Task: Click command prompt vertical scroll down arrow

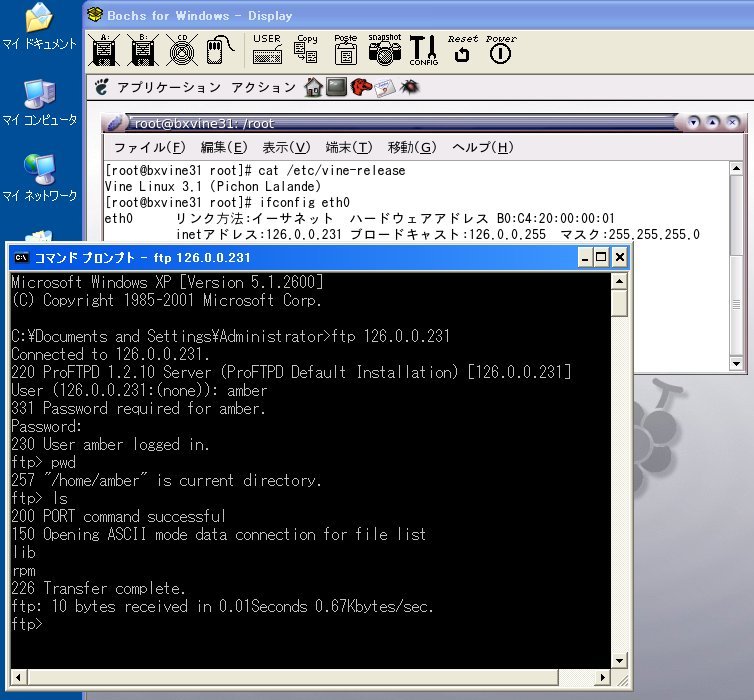Action: (x=619, y=661)
